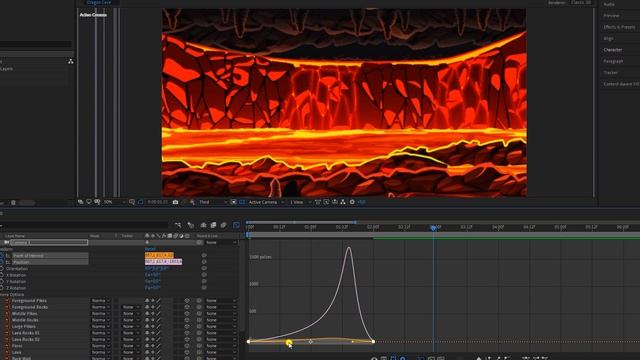This screenshot has width=640, height=360.
Task: Click the viewer current timecode display
Action: tap(158, 202)
